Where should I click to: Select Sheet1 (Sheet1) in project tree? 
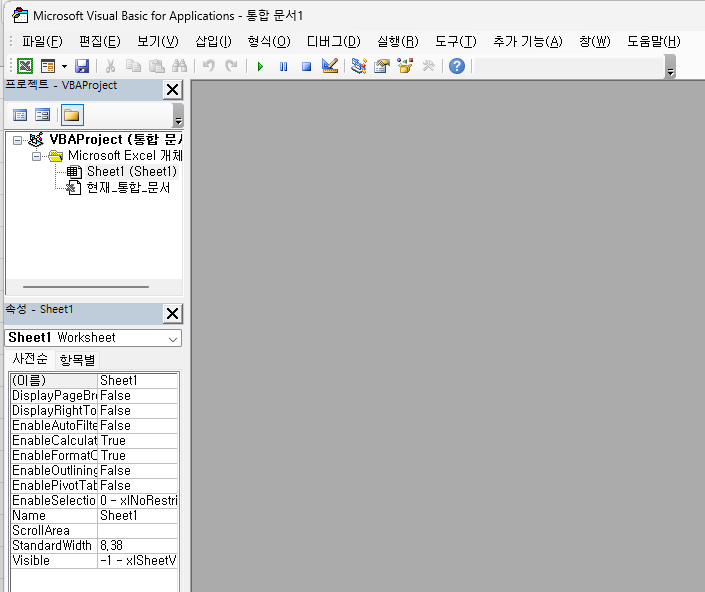132,172
